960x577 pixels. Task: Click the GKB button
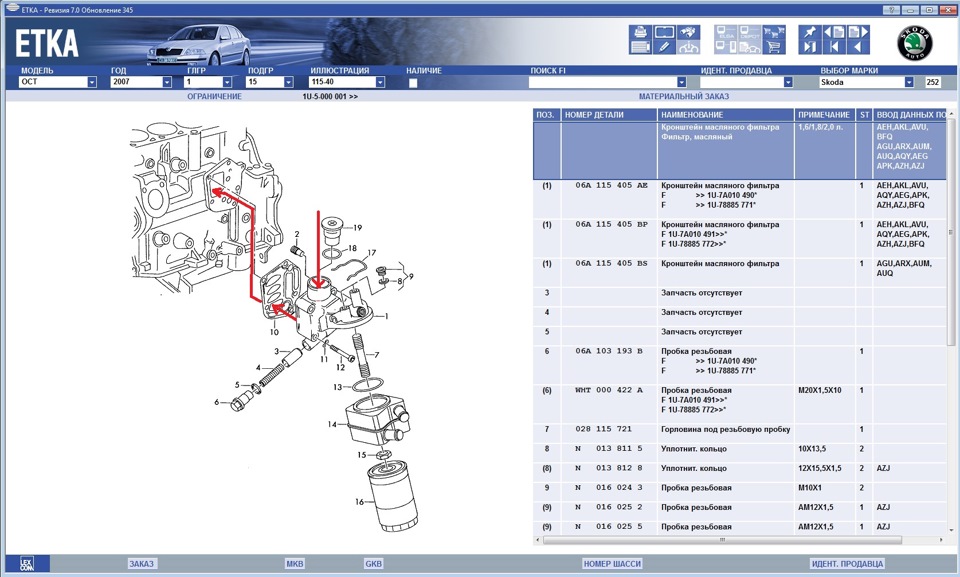tap(373, 564)
